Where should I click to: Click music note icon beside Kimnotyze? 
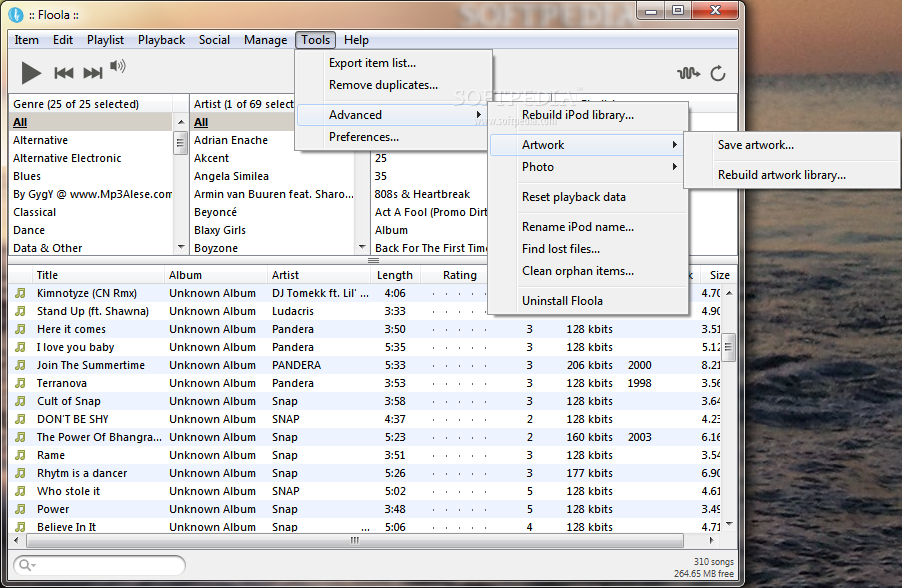(20, 293)
